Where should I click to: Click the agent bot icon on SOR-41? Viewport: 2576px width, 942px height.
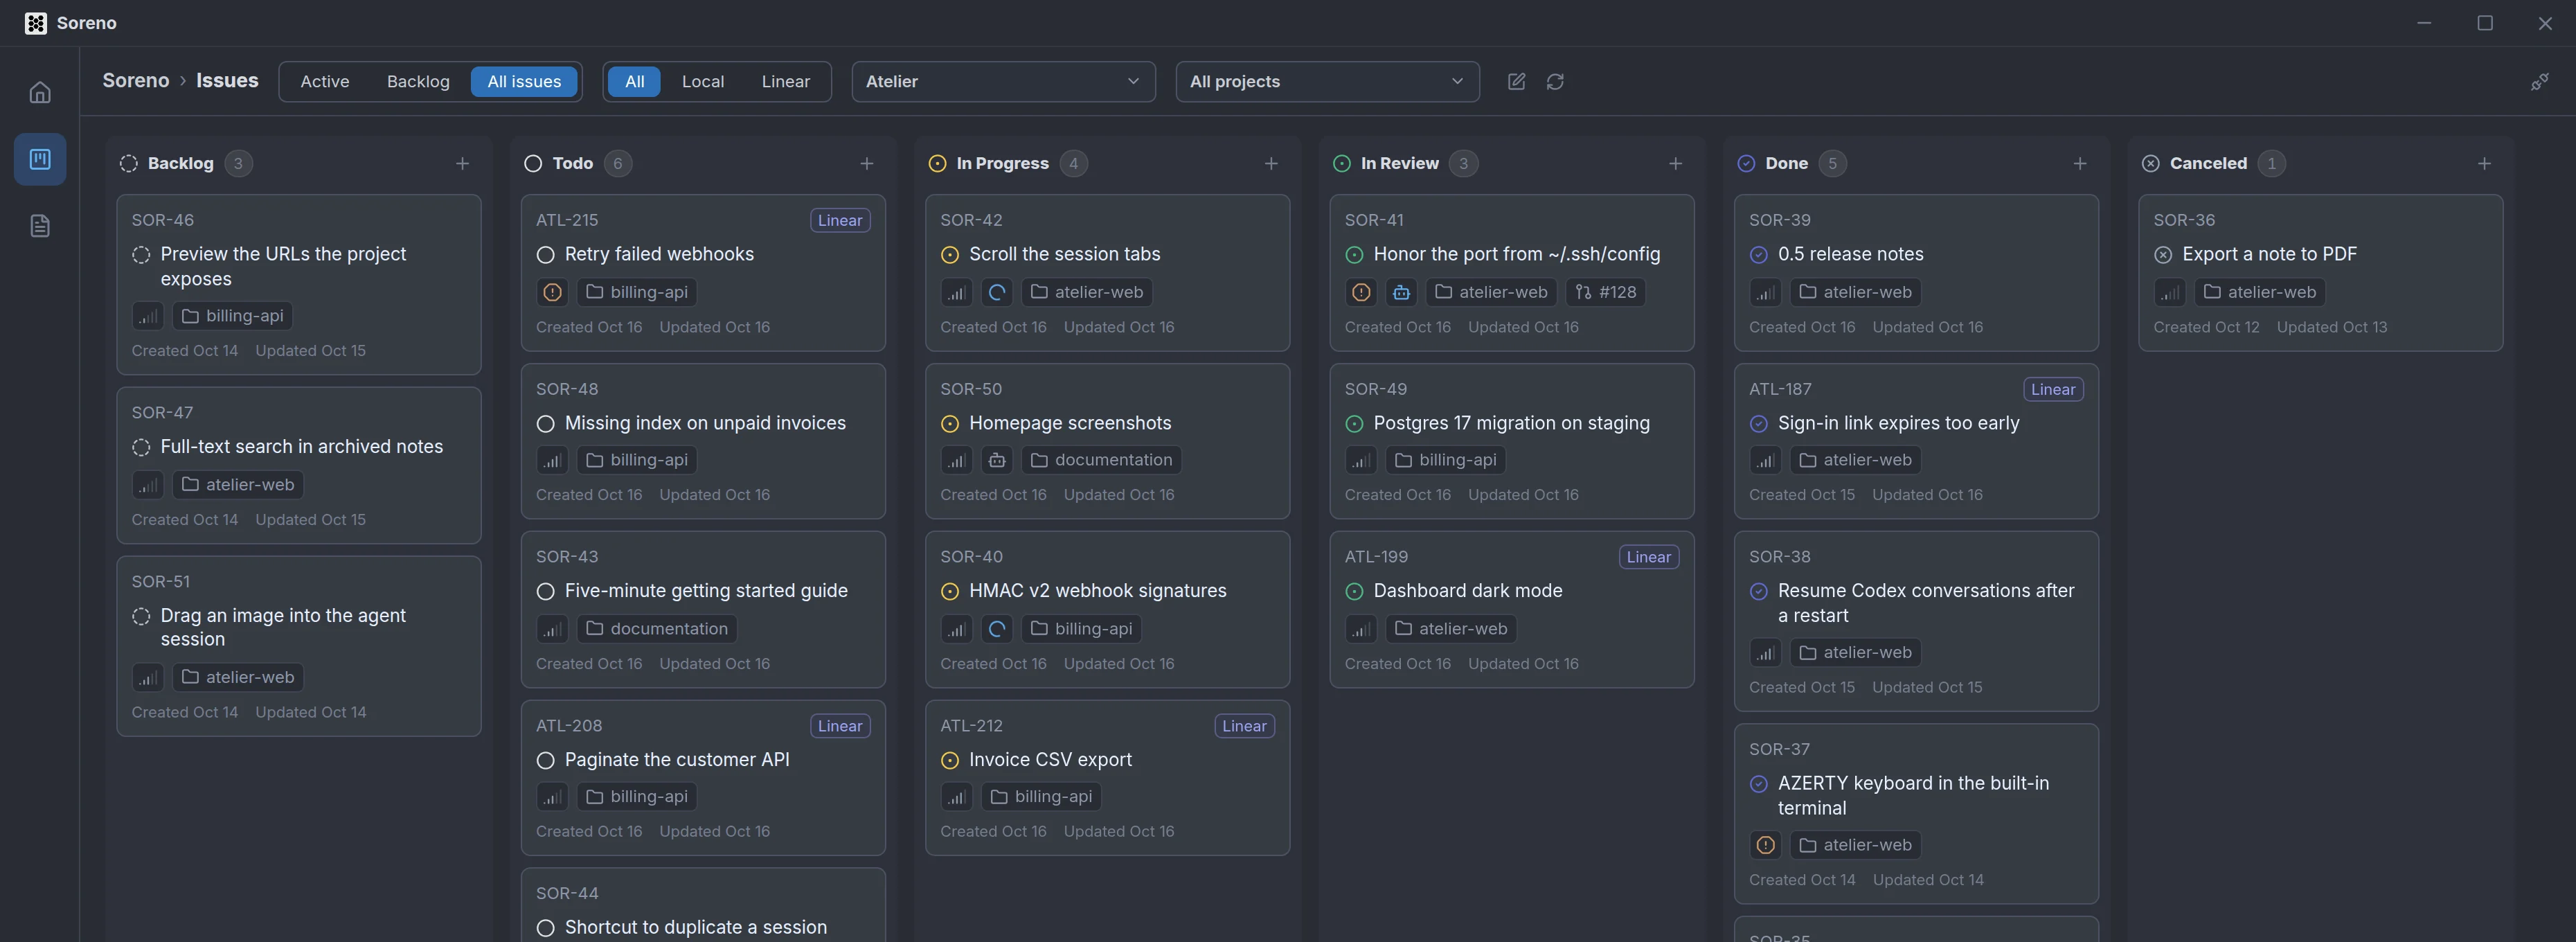pyautogui.click(x=1401, y=292)
